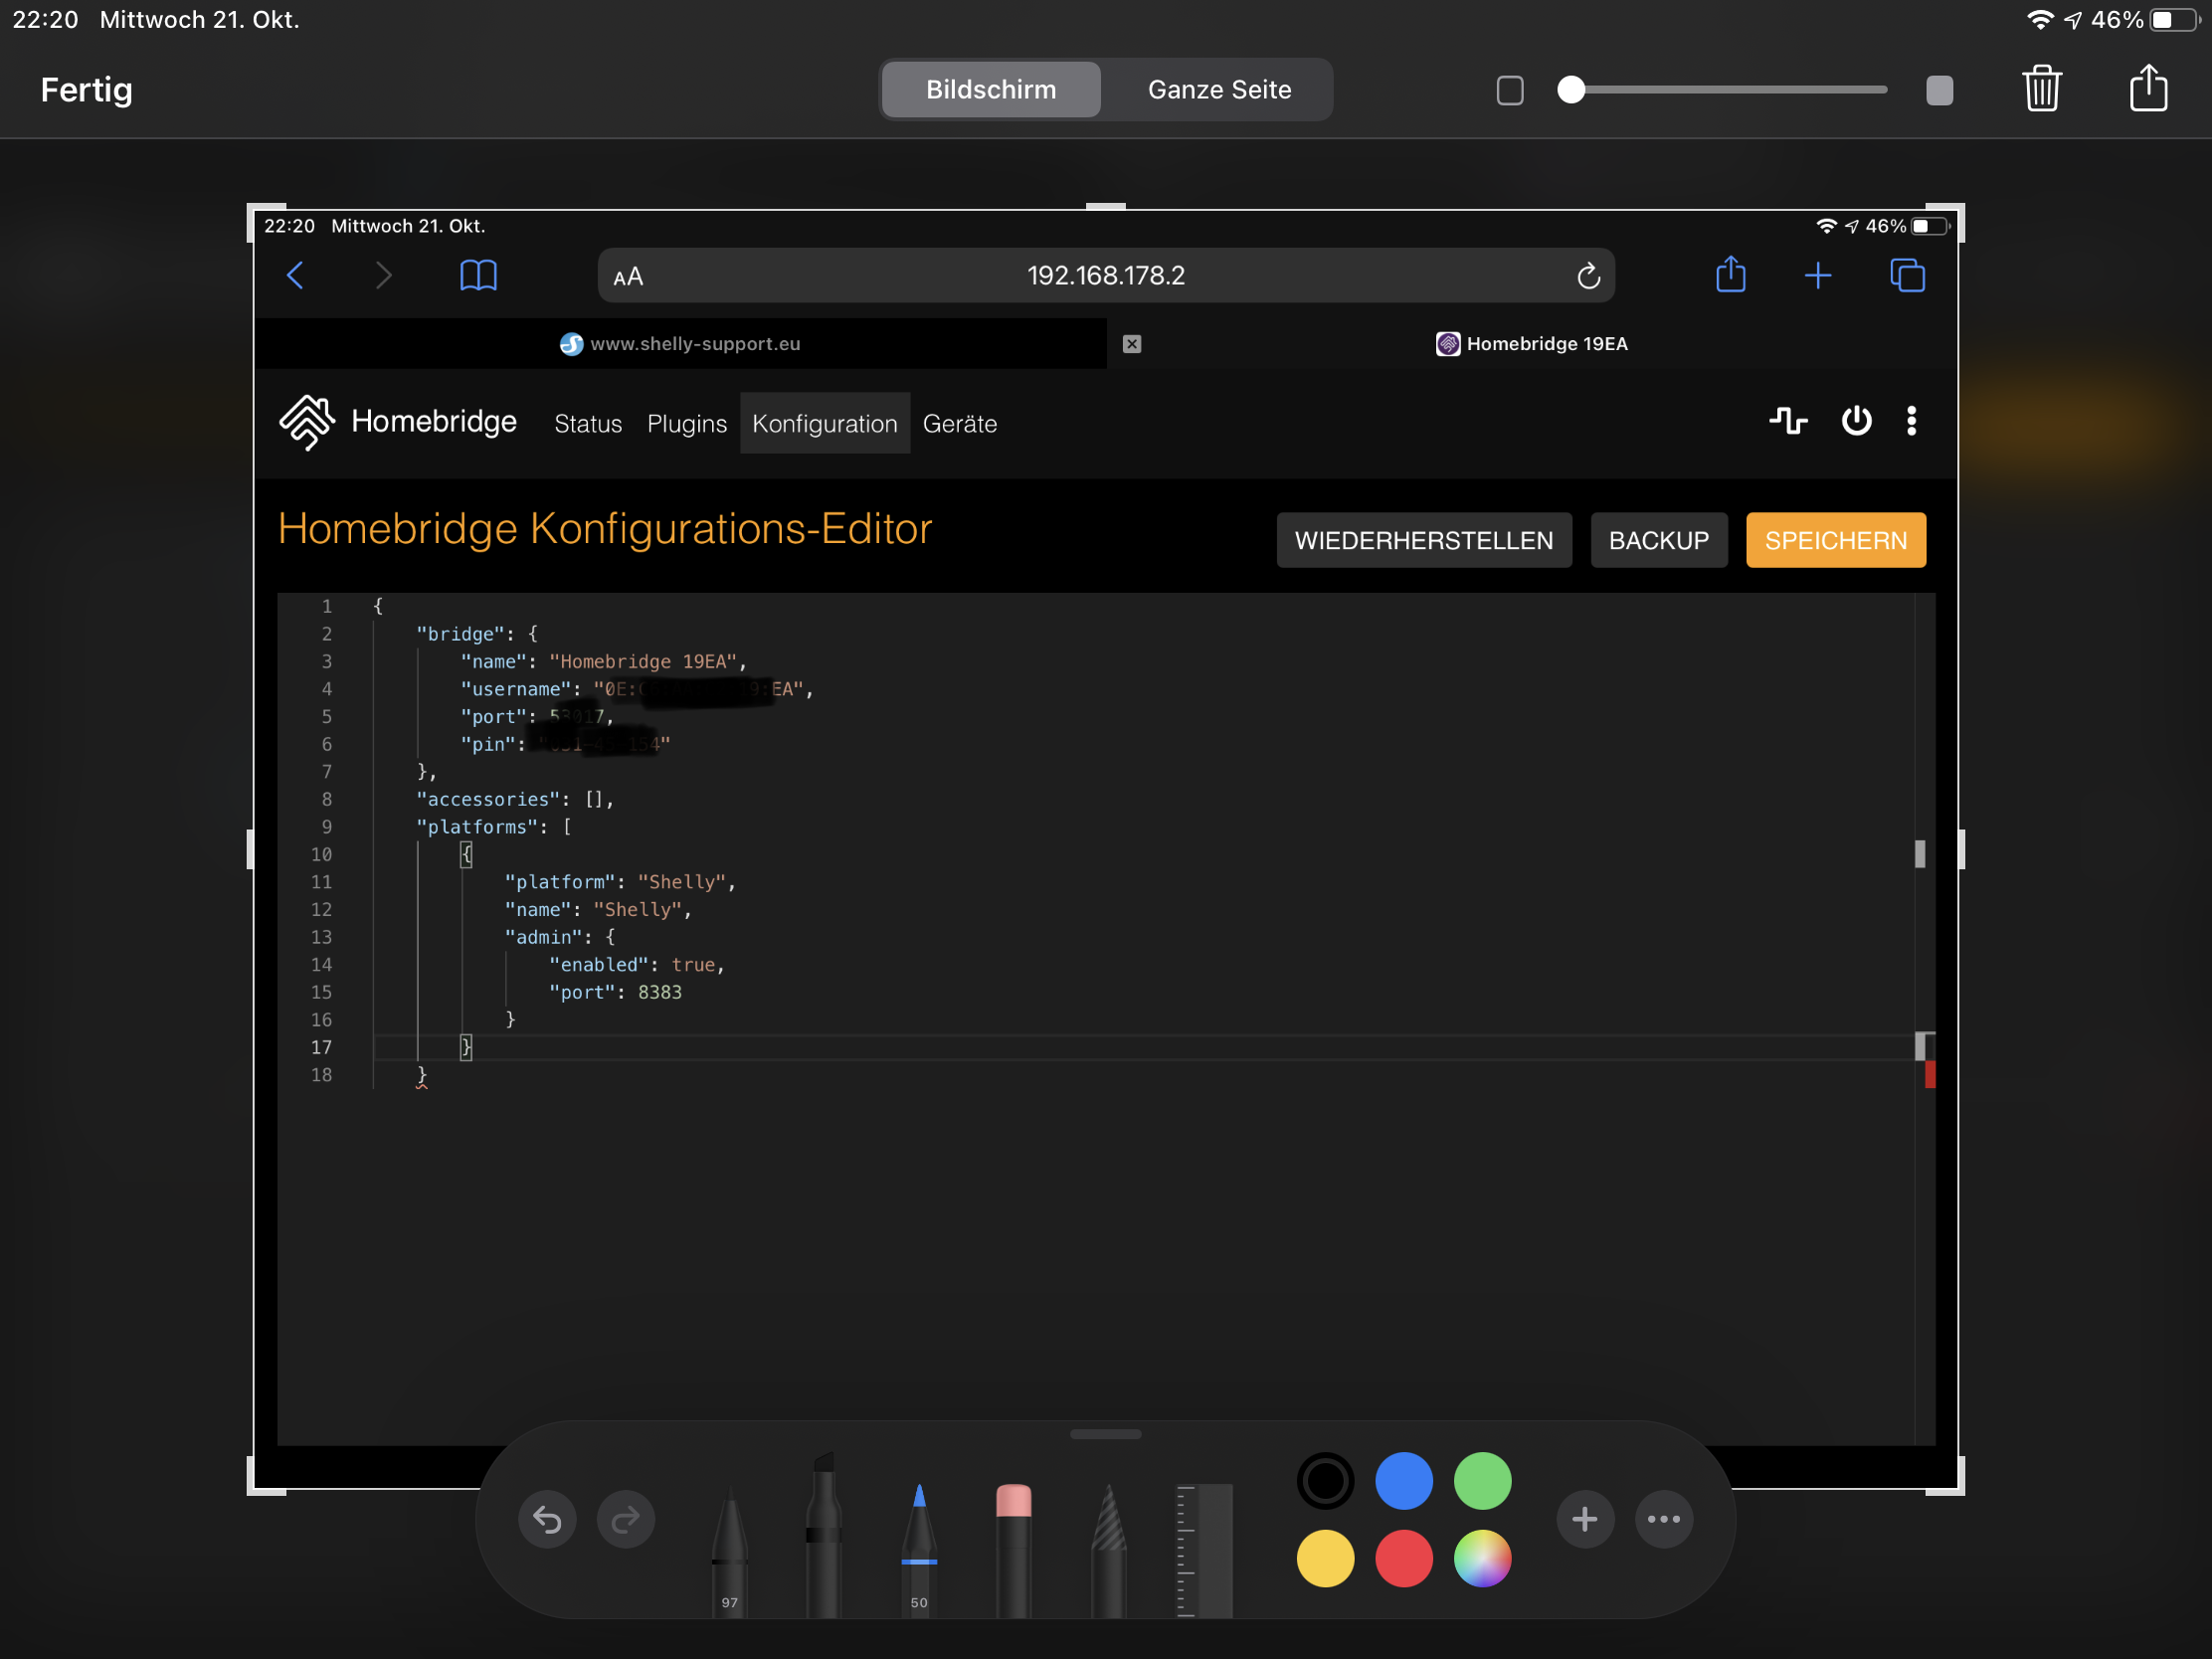2212x1659 pixels.
Task: Undo the last markup stroke
Action: point(547,1519)
